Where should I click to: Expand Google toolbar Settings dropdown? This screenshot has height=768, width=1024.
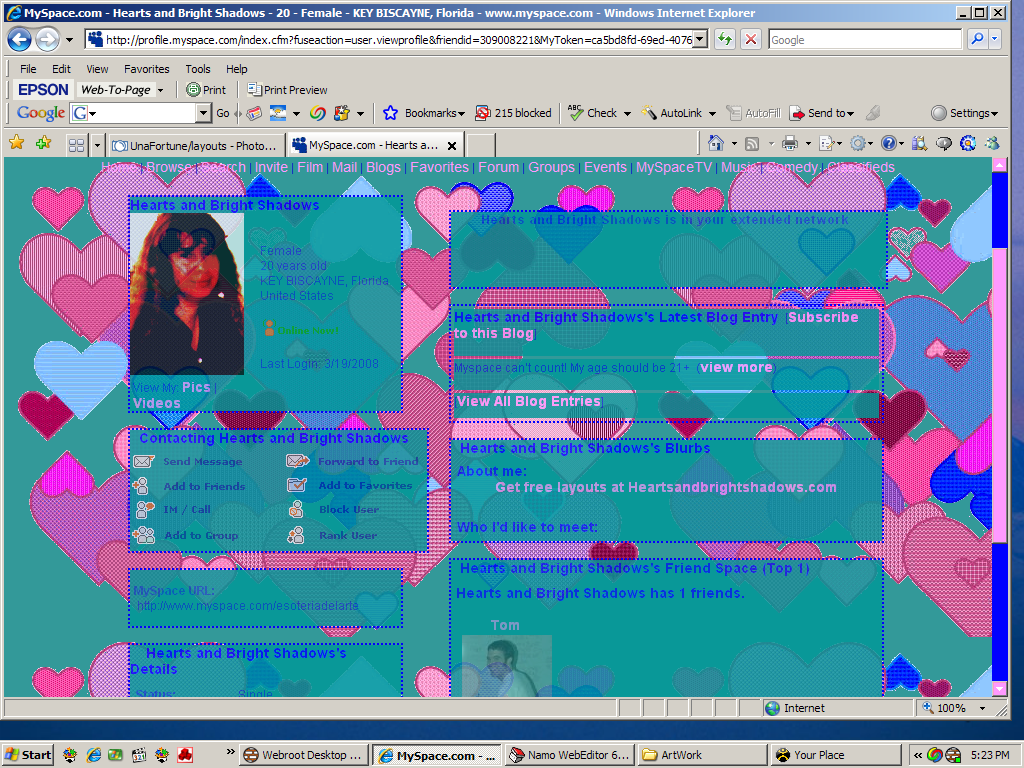click(x=995, y=114)
